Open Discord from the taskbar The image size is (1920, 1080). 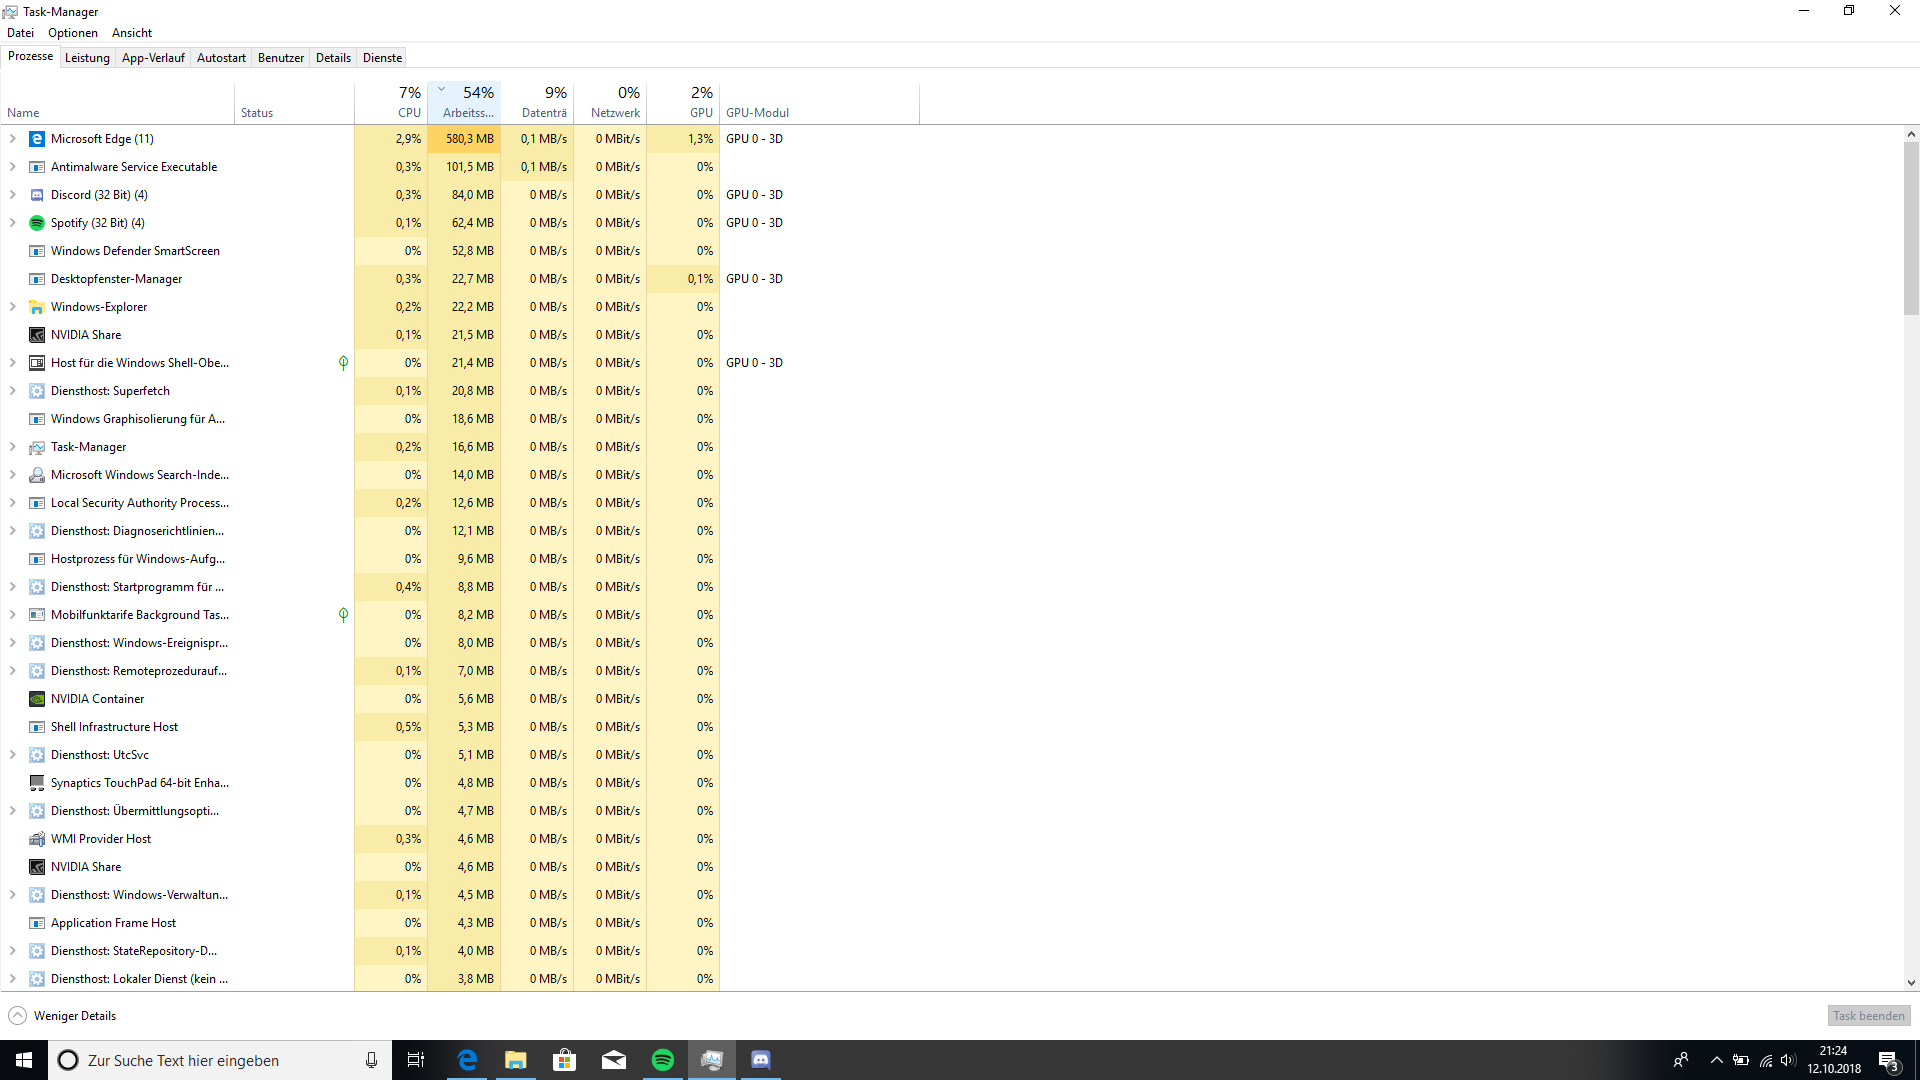click(x=760, y=1060)
